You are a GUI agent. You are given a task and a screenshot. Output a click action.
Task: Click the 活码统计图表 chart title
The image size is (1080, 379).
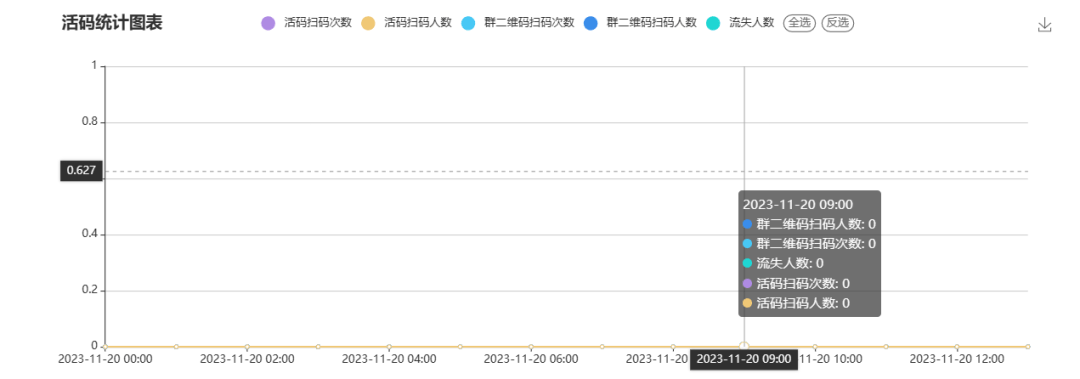click(112, 23)
